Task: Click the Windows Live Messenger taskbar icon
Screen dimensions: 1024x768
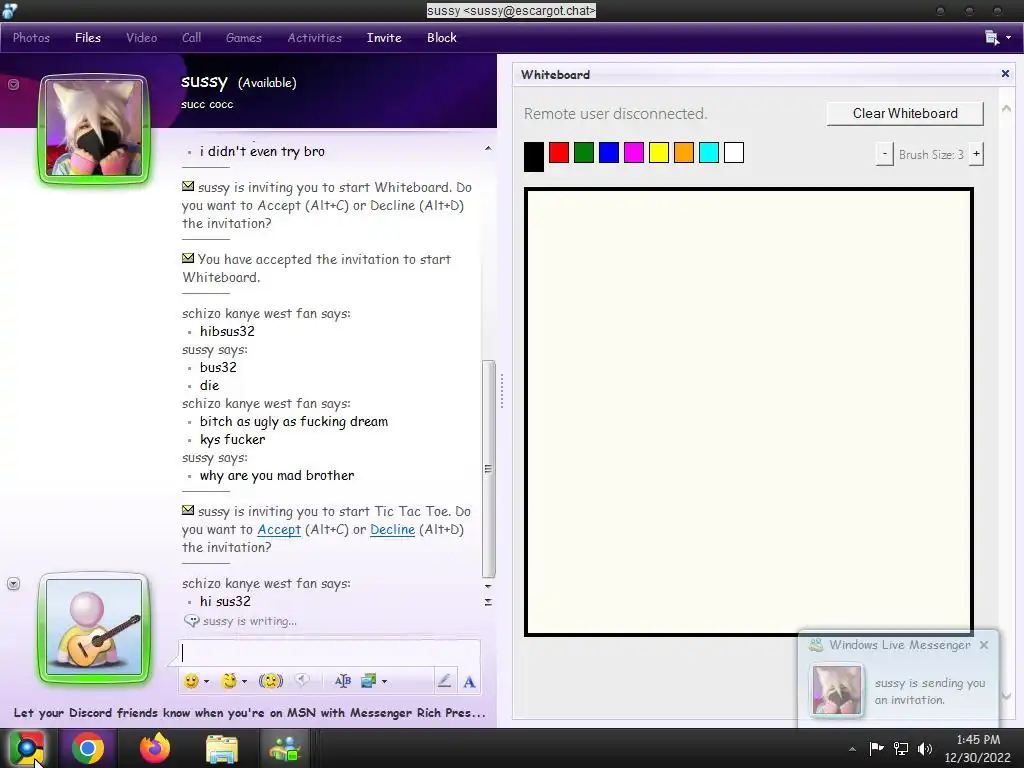Action: tap(285, 748)
